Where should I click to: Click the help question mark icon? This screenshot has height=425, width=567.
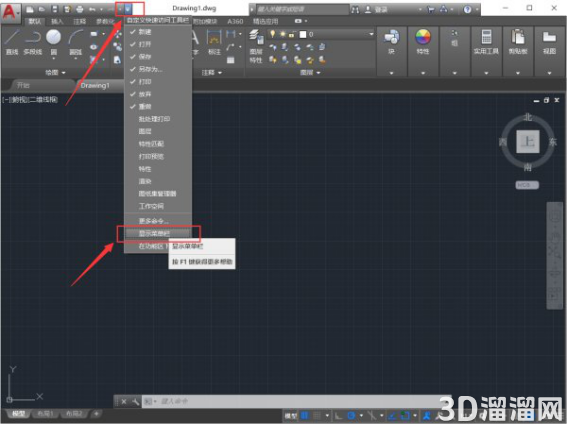467,10
